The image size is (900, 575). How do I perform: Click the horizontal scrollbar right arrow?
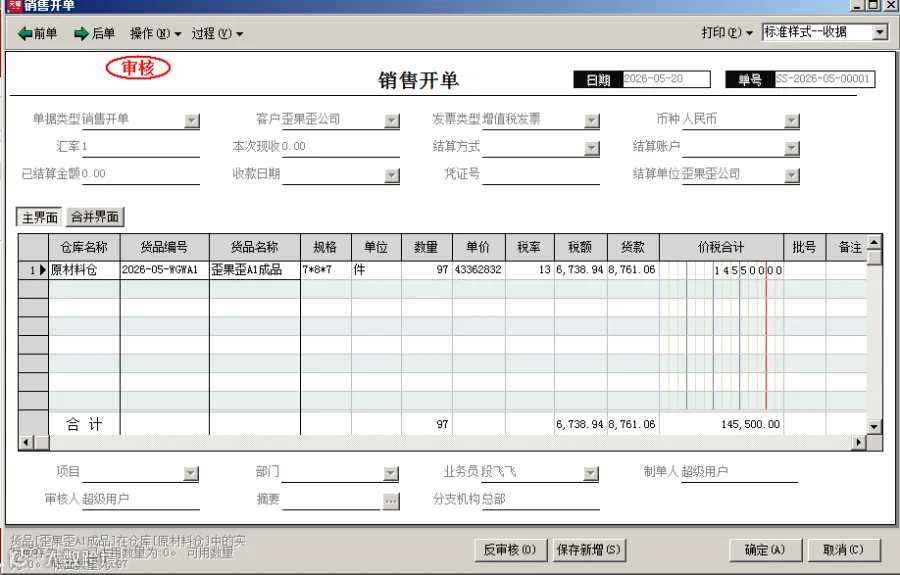tap(859, 442)
